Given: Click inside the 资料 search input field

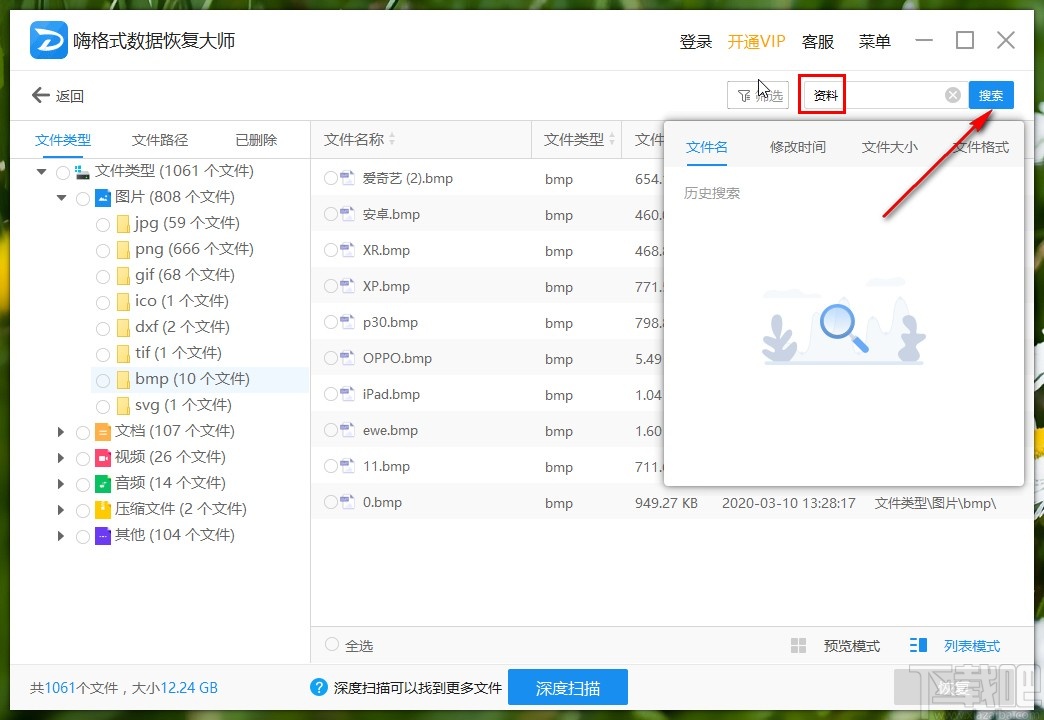Looking at the screenshot, I should pyautogui.click(x=880, y=94).
